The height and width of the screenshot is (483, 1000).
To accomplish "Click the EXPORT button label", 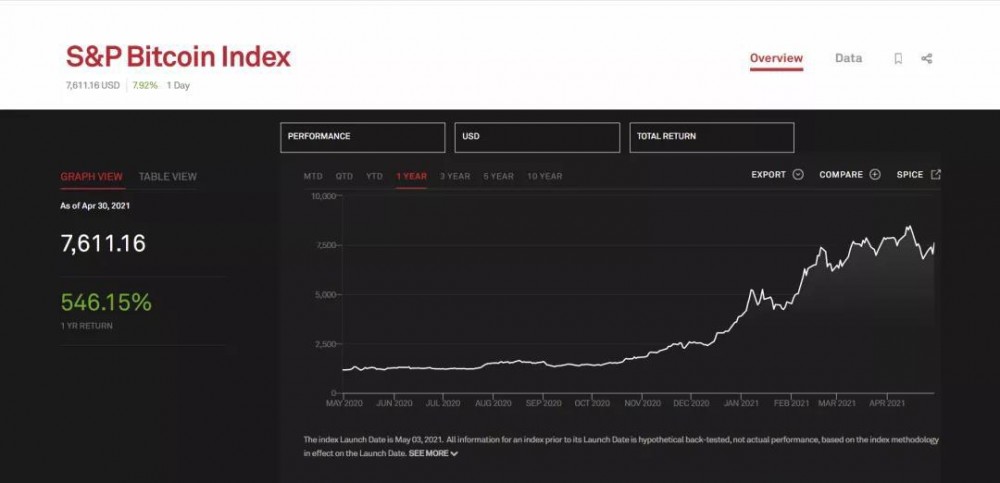I will [768, 175].
